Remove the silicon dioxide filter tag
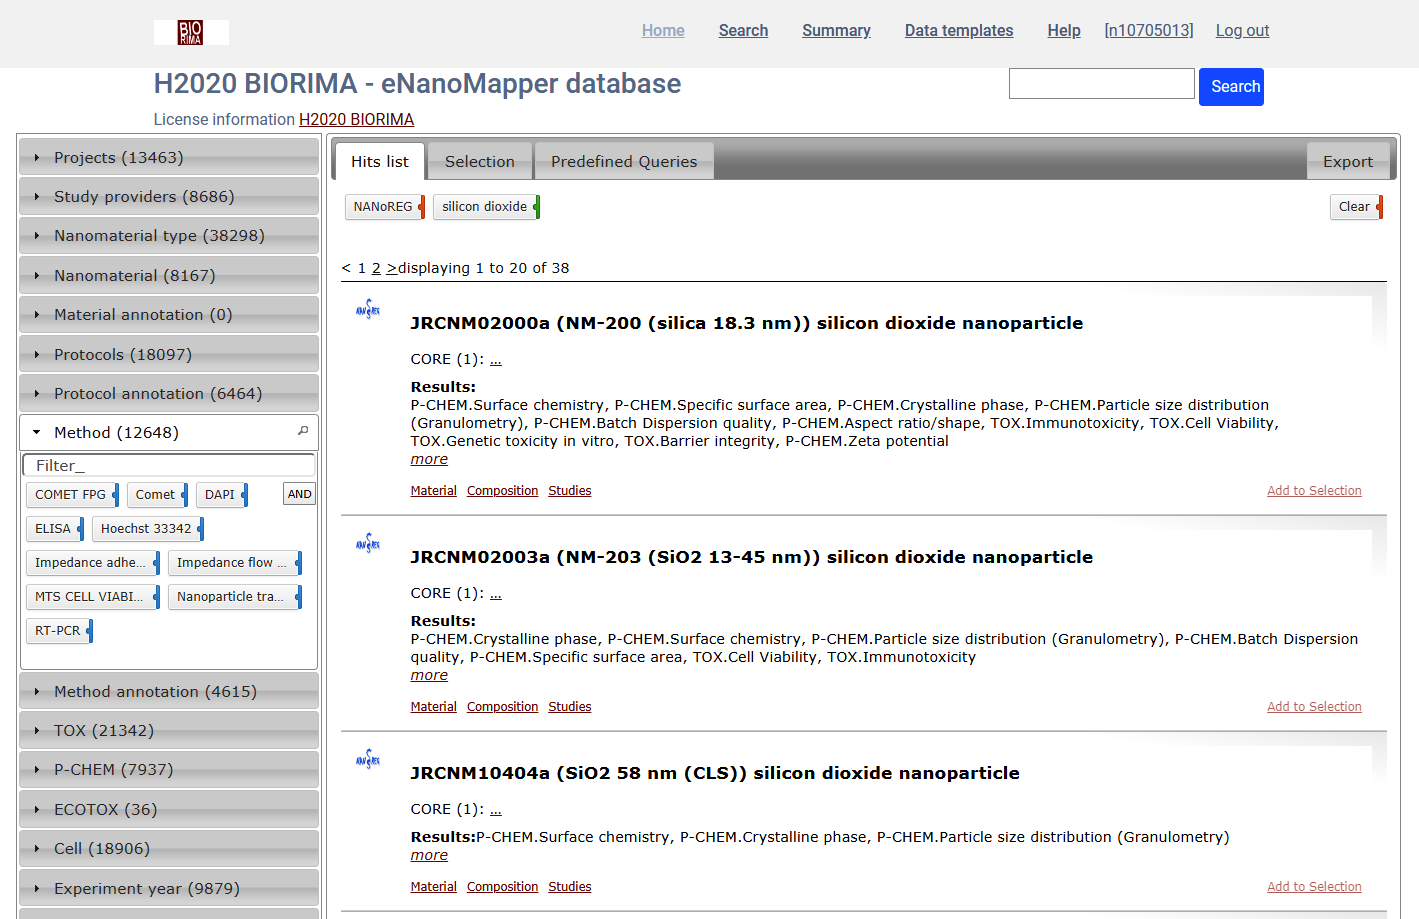1419x919 pixels. click(x=537, y=207)
